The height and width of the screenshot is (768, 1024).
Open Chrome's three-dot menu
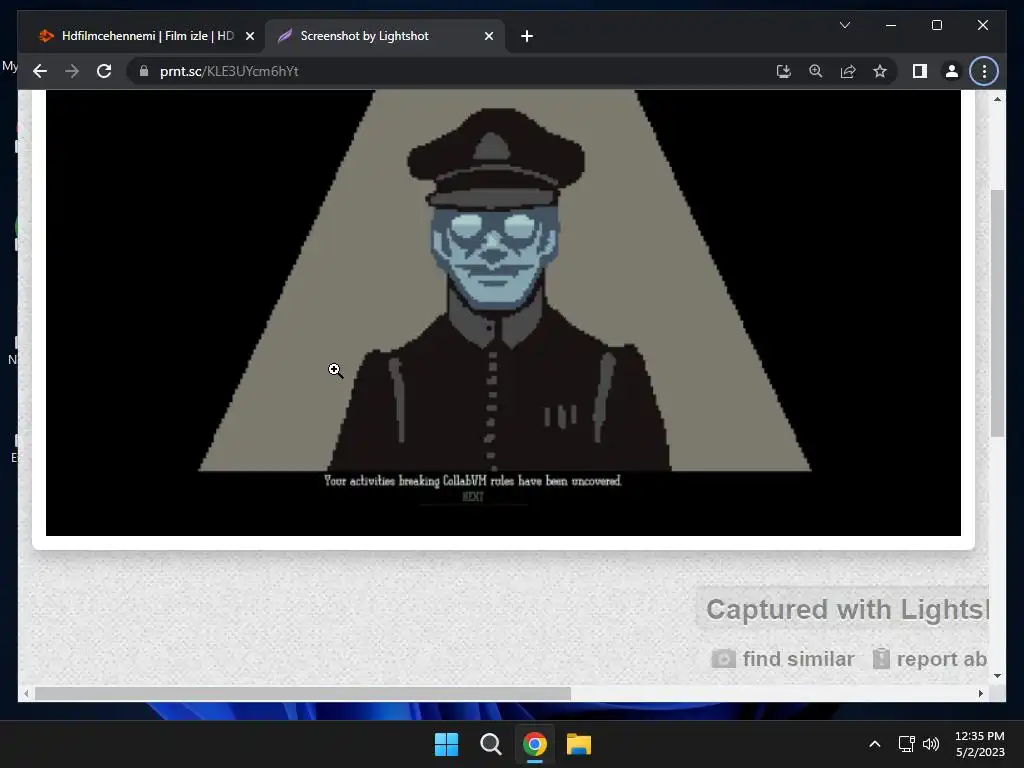984,71
